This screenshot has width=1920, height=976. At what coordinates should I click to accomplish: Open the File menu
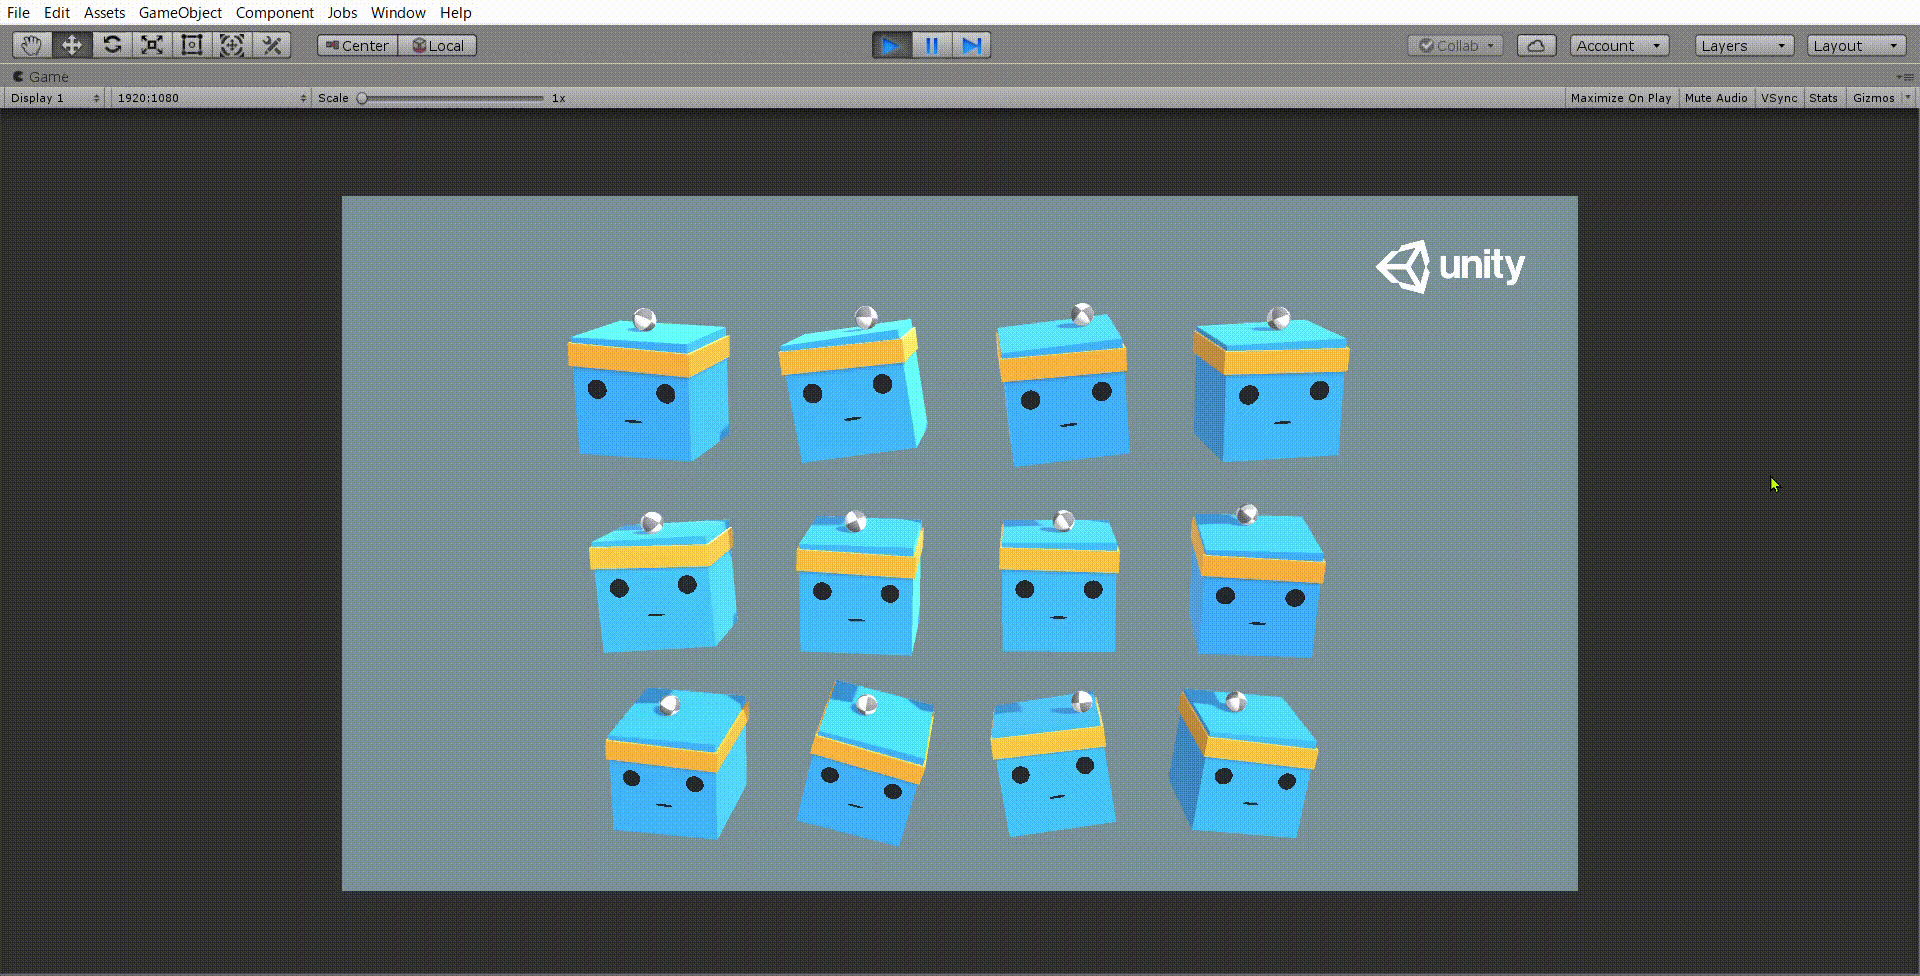(x=18, y=12)
